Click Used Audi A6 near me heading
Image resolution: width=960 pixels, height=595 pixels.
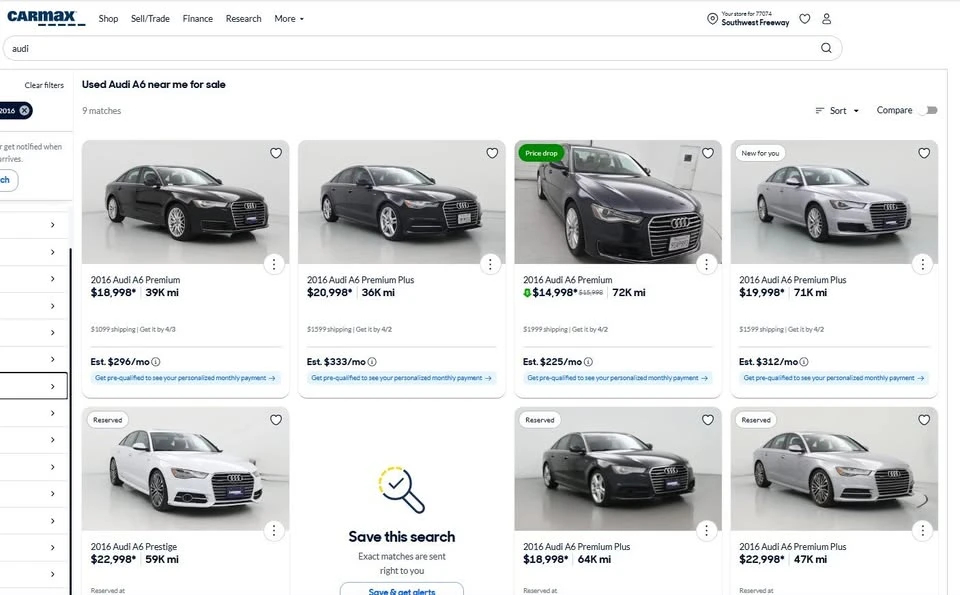pyautogui.click(x=154, y=84)
